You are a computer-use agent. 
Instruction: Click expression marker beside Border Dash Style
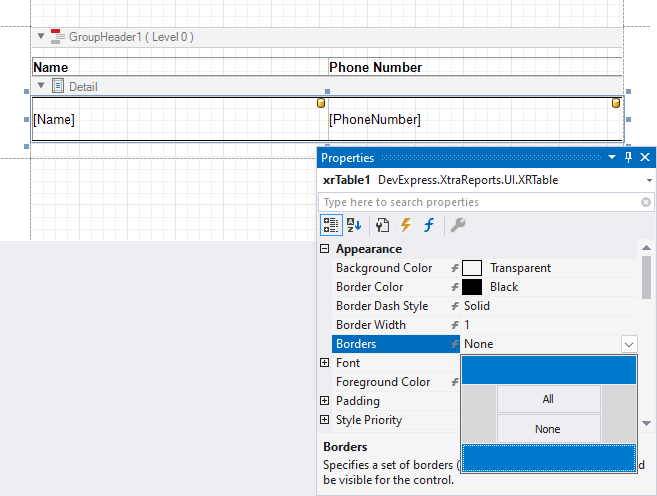(455, 306)
